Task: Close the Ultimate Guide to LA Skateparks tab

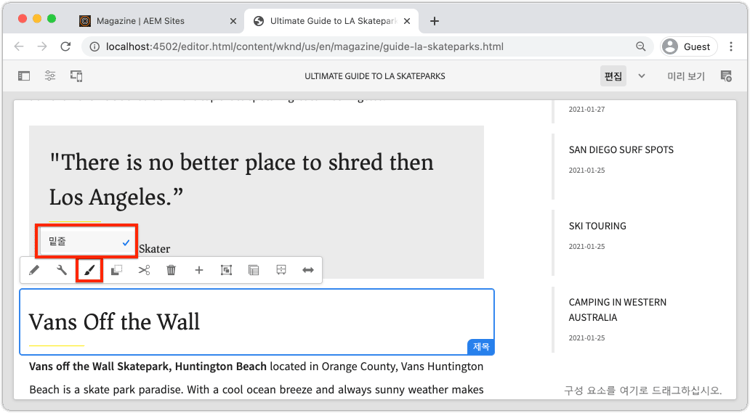Action: click(x=407, y=21)
